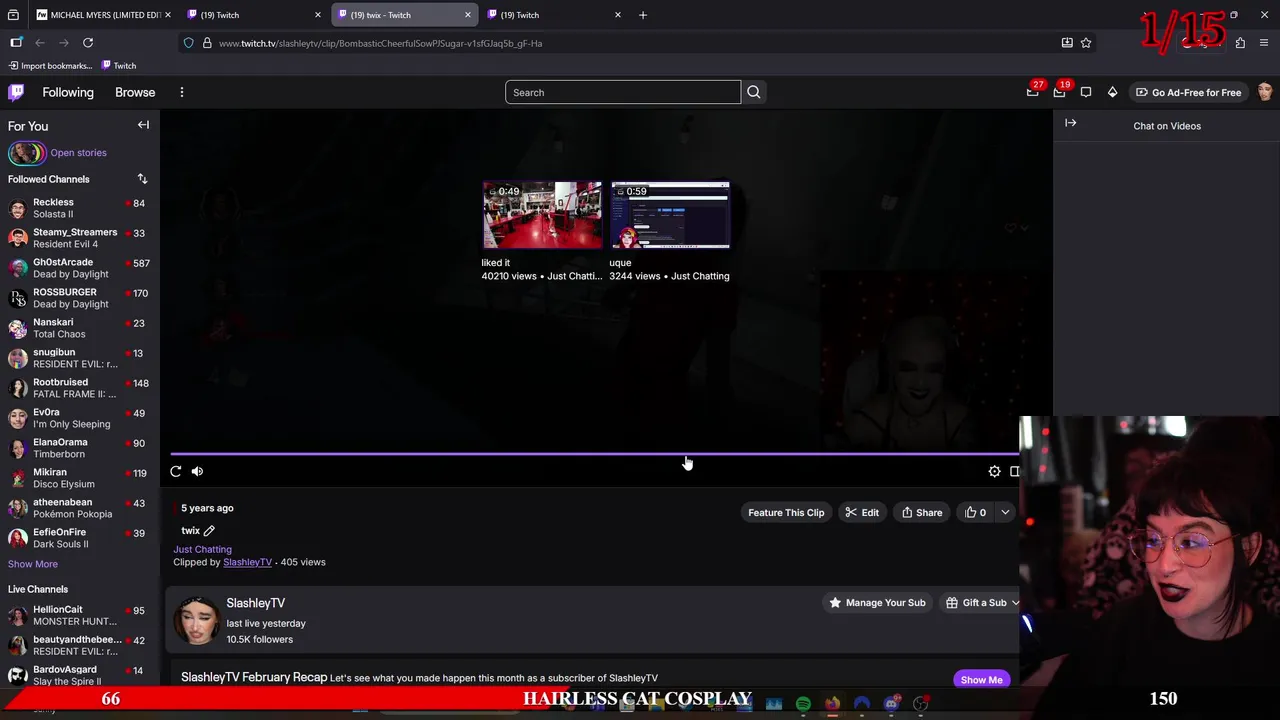This screenshot has width=1280, height=720.
Task: Click Go Ad-Free for Free
Action: (x=1188, y=92)
